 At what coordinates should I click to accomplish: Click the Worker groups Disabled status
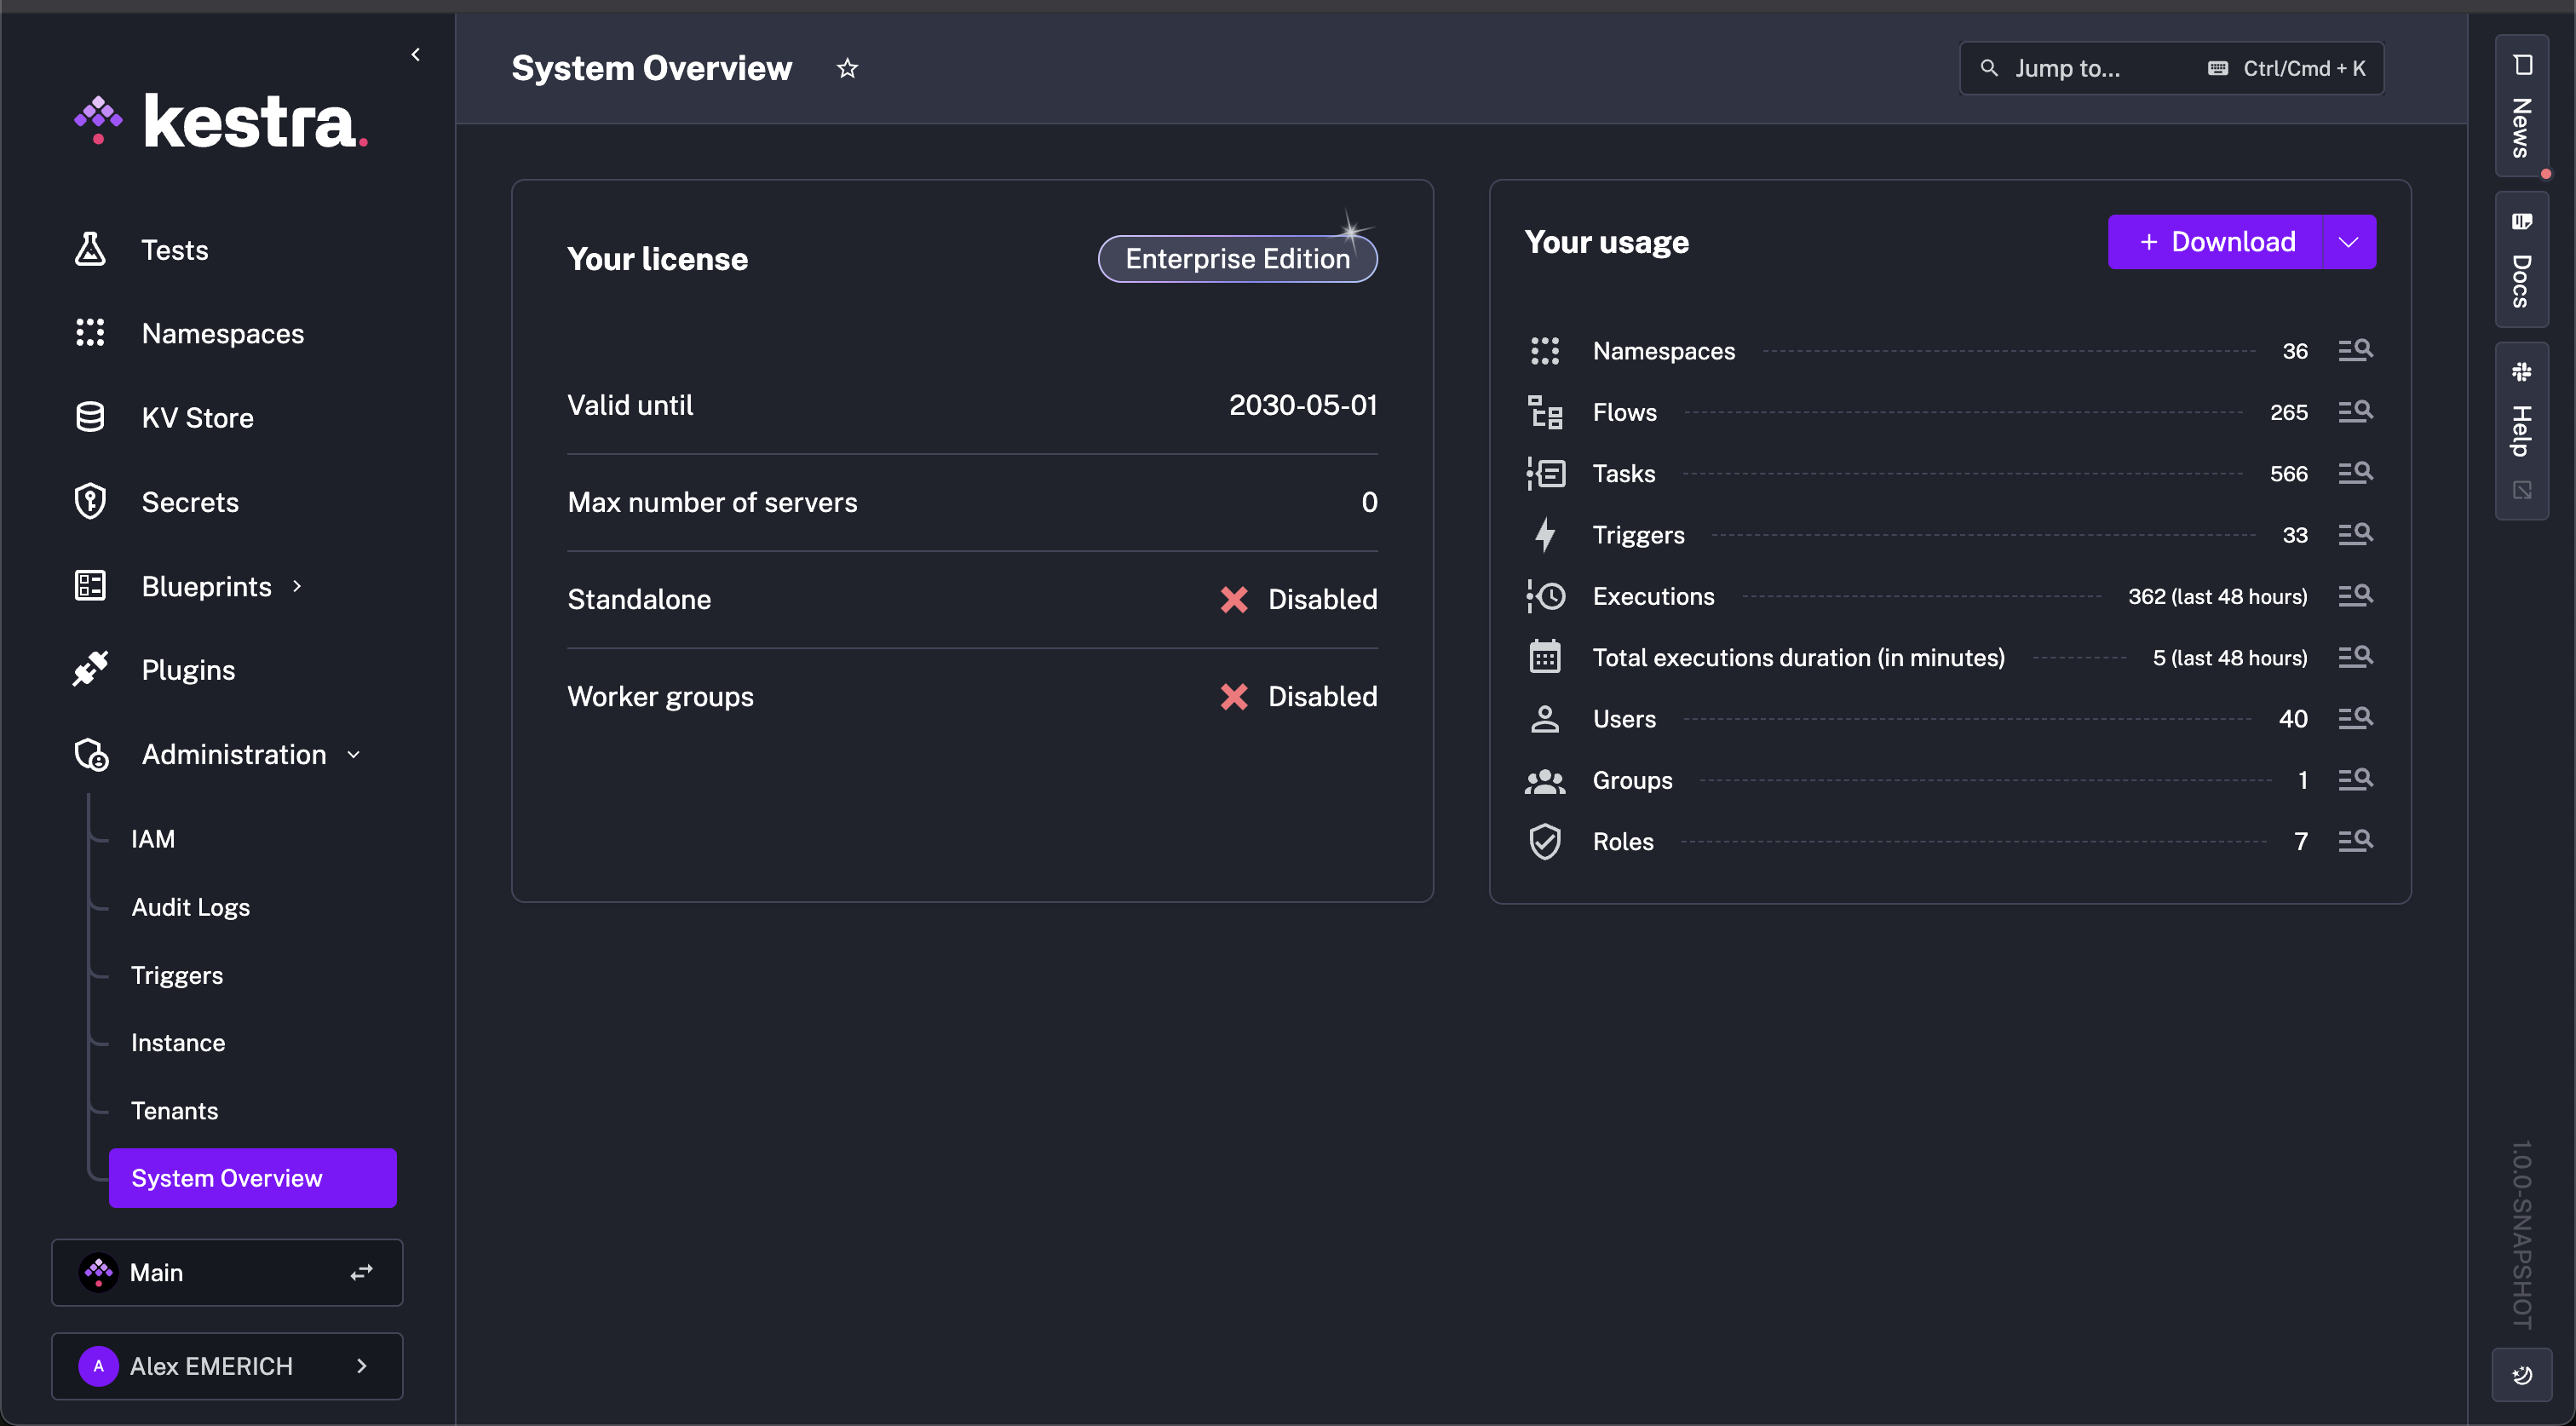point(1298,696)
